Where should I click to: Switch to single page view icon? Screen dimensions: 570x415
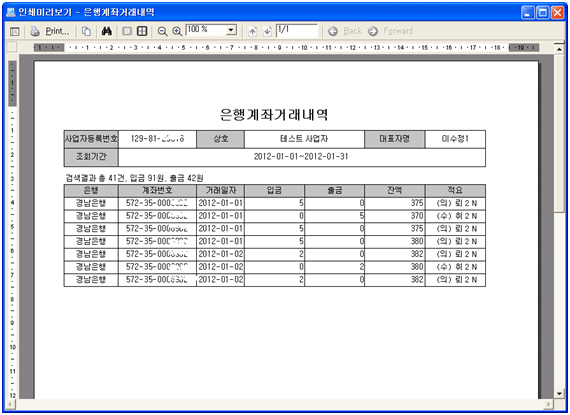coord(127,31)
